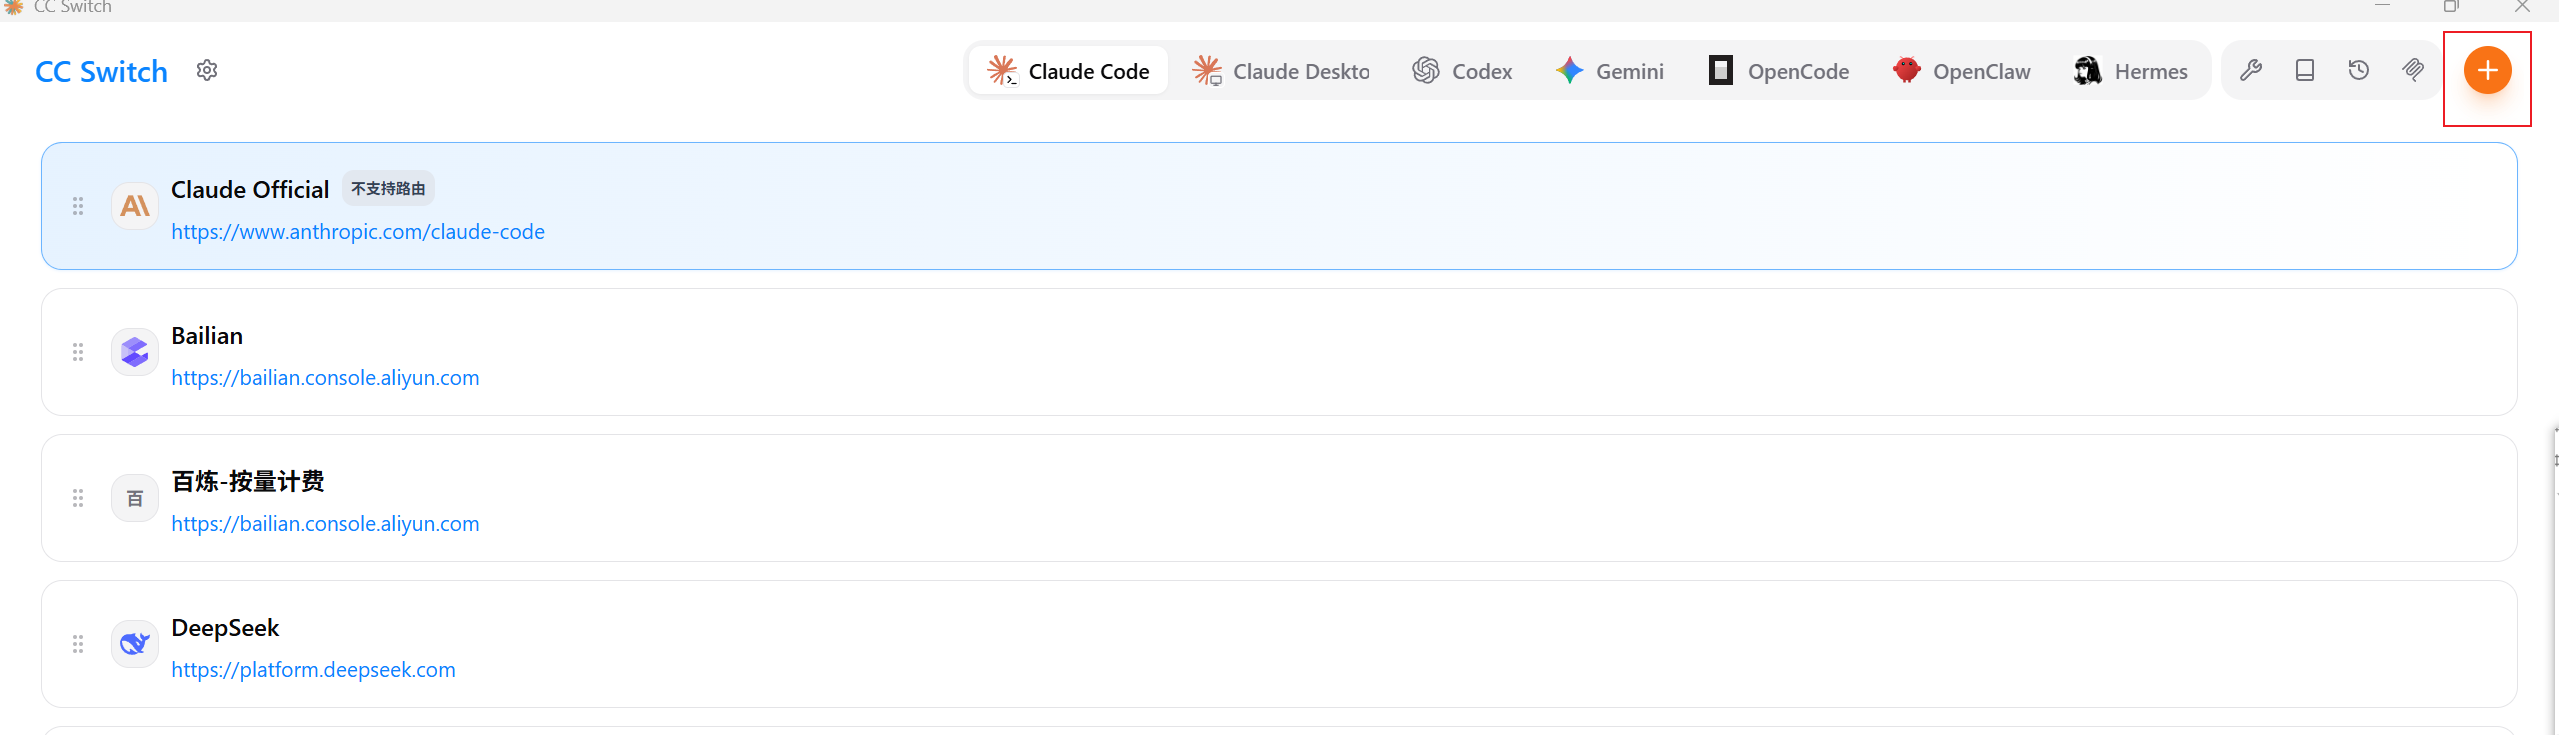Viewport: 2559px width, 735px height.
Task: Click the 不支持路由 badge
Action: tap(388, 188)
